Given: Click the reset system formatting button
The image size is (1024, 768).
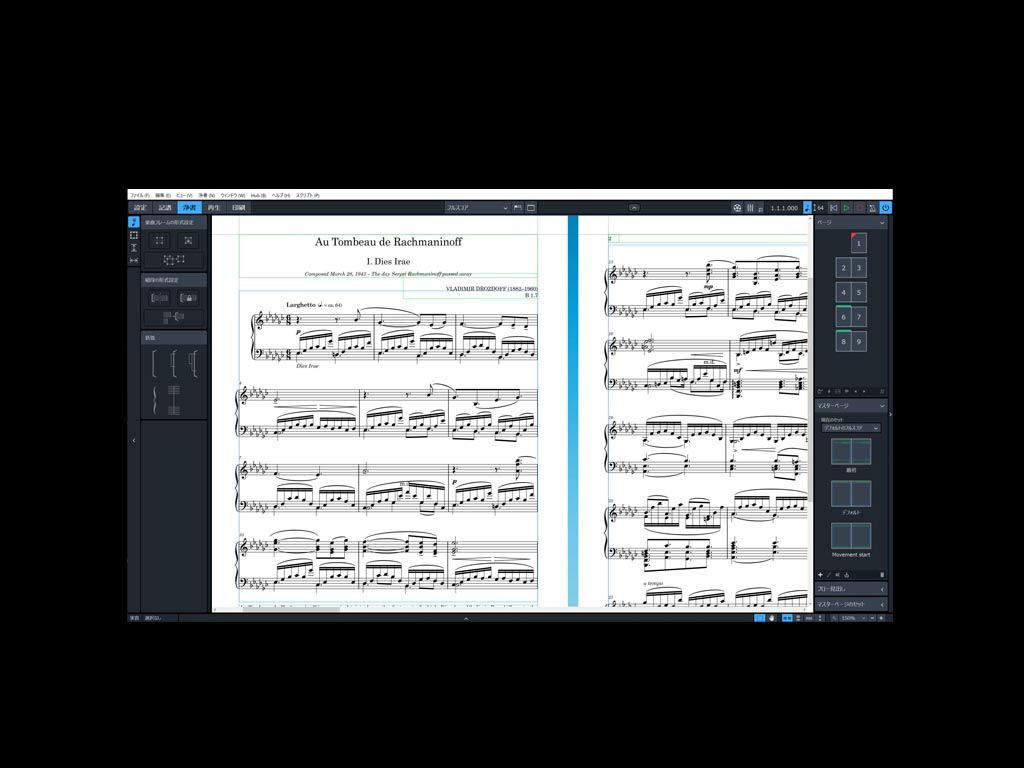Looking at the screenshot, I should 174,317.
